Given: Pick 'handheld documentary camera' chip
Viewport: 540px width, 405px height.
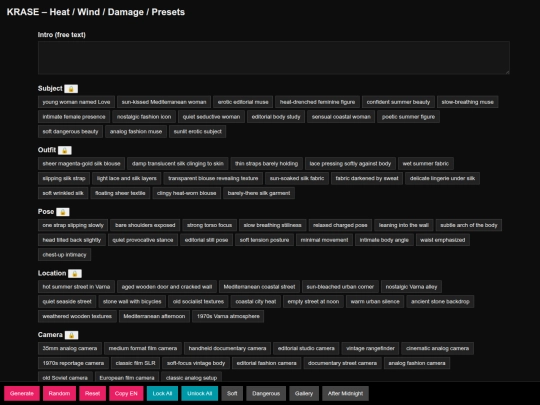Looking at the screenshot, I should (x=227, y=349).
